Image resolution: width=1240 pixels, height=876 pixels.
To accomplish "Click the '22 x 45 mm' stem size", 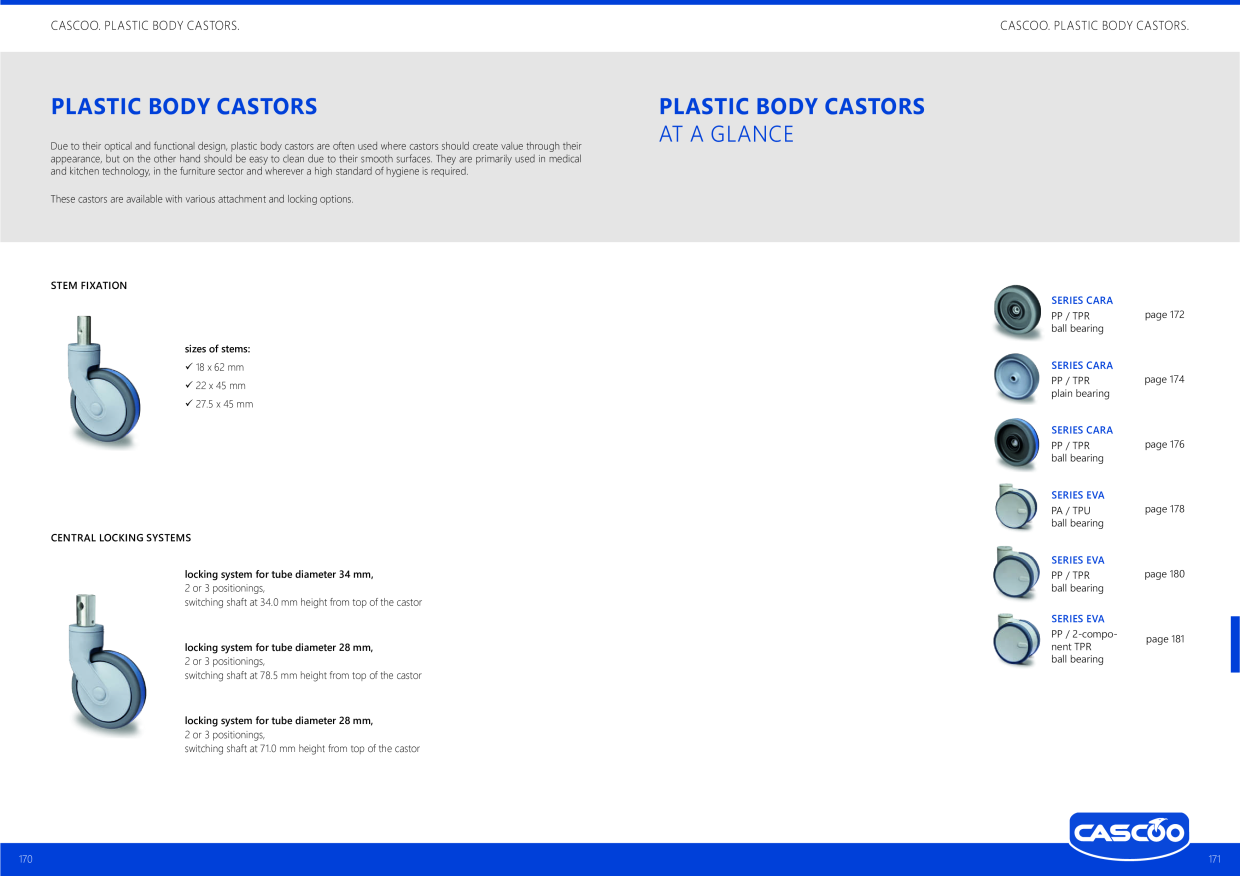I will [x=220, y=386].
